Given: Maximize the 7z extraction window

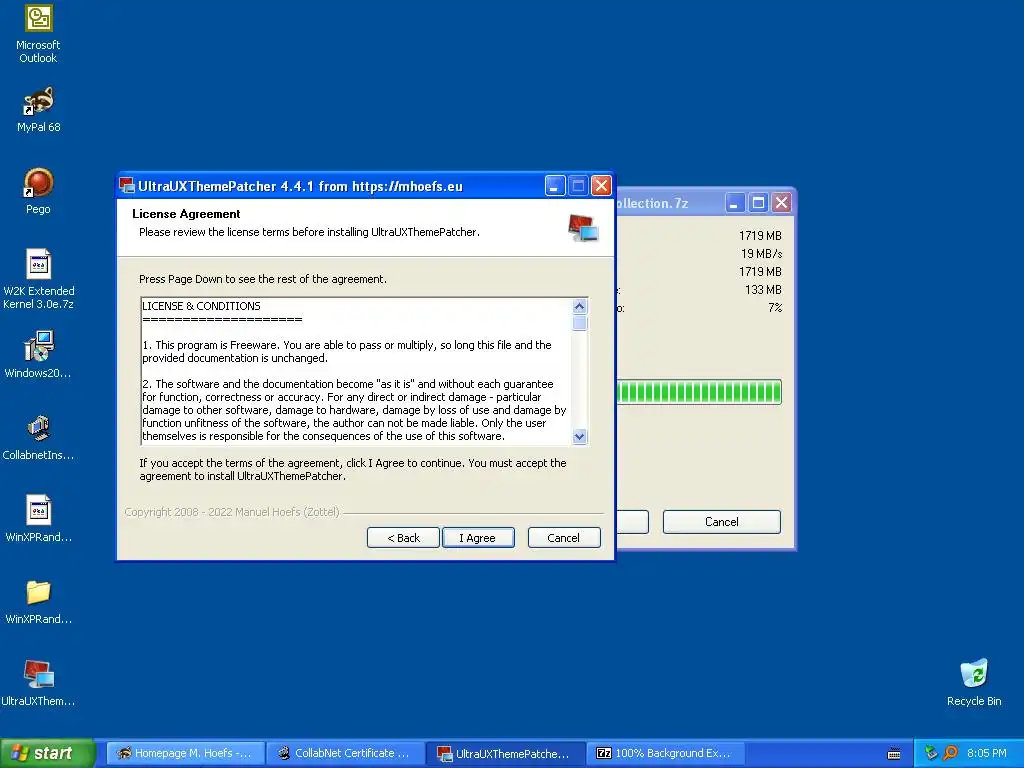Looking at the screenshot, I should click(758, 203).
